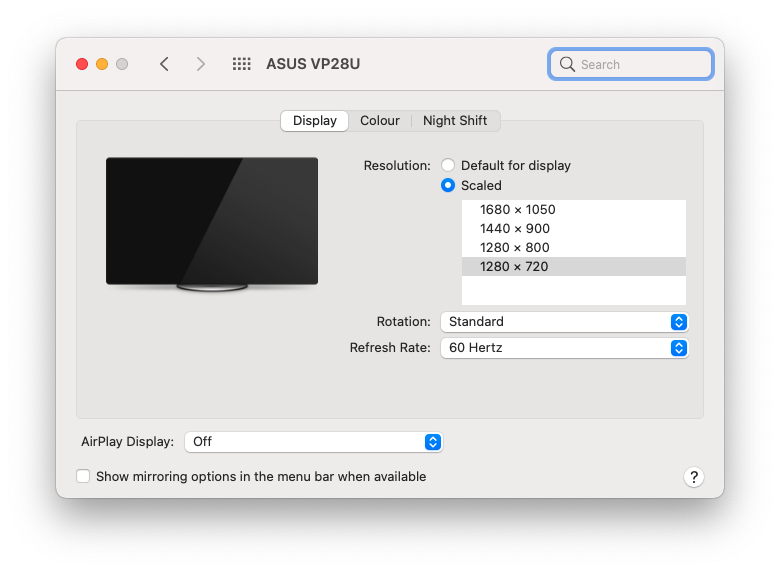The height and width of the screenshot is (572, 780).
Task: Click the monitor preview image
Action: (212, 224)
